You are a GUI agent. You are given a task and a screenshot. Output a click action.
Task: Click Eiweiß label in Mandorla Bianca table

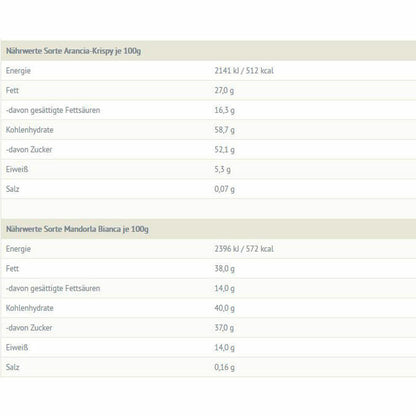(x=17, y=347)
